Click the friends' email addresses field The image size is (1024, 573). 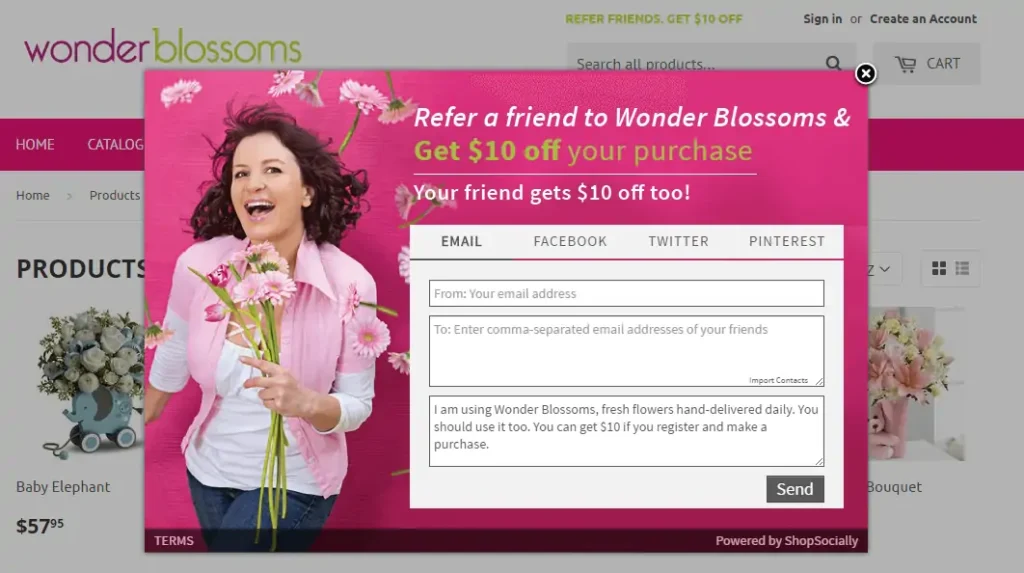(x=626, y=351)
